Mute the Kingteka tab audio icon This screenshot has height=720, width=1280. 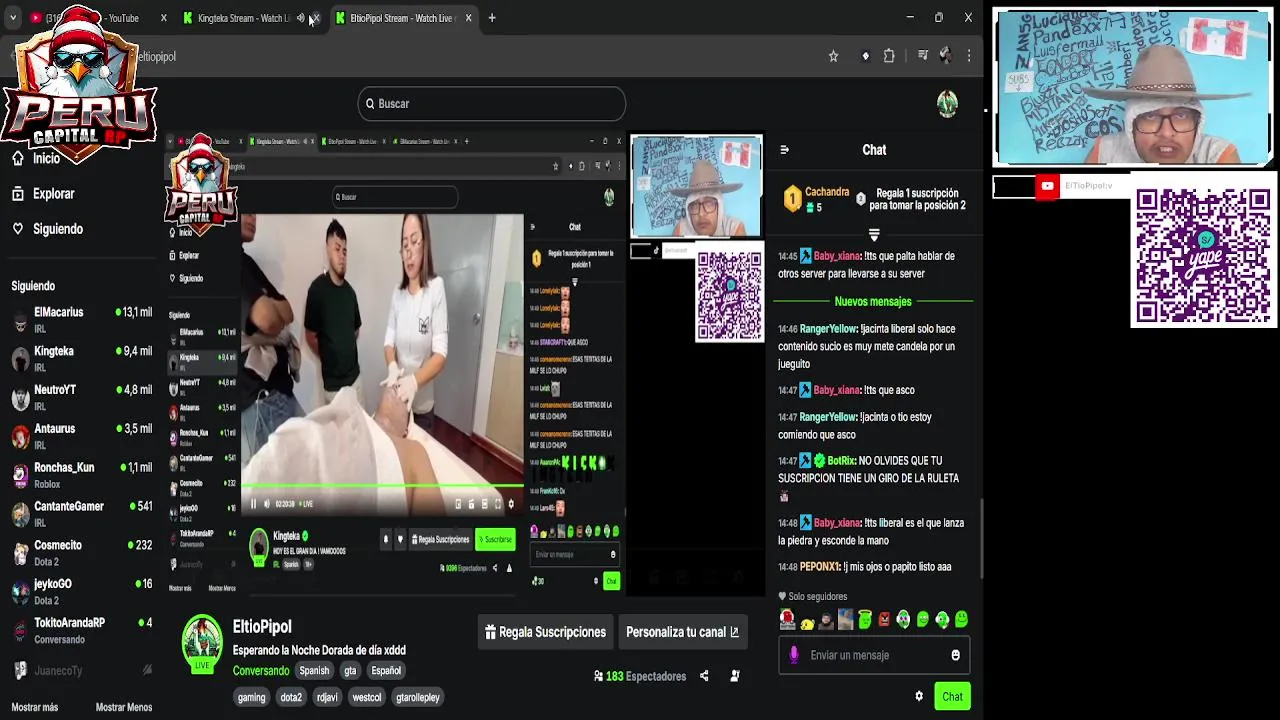coord(300,18)
